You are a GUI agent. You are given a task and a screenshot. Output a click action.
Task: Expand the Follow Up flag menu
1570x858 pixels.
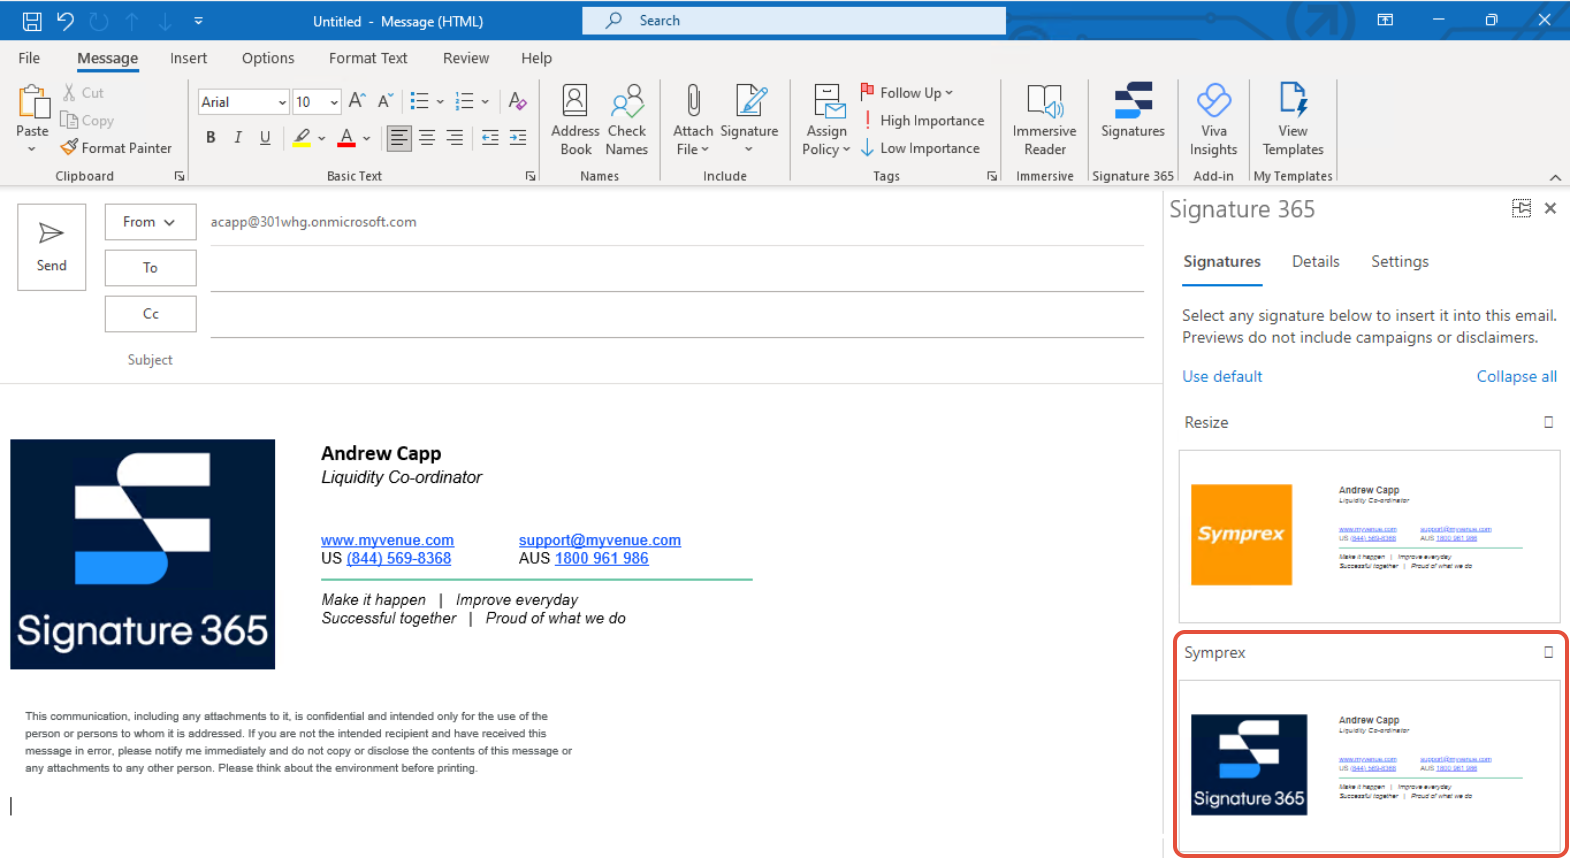pyautogui.click(x=907, y=92)
